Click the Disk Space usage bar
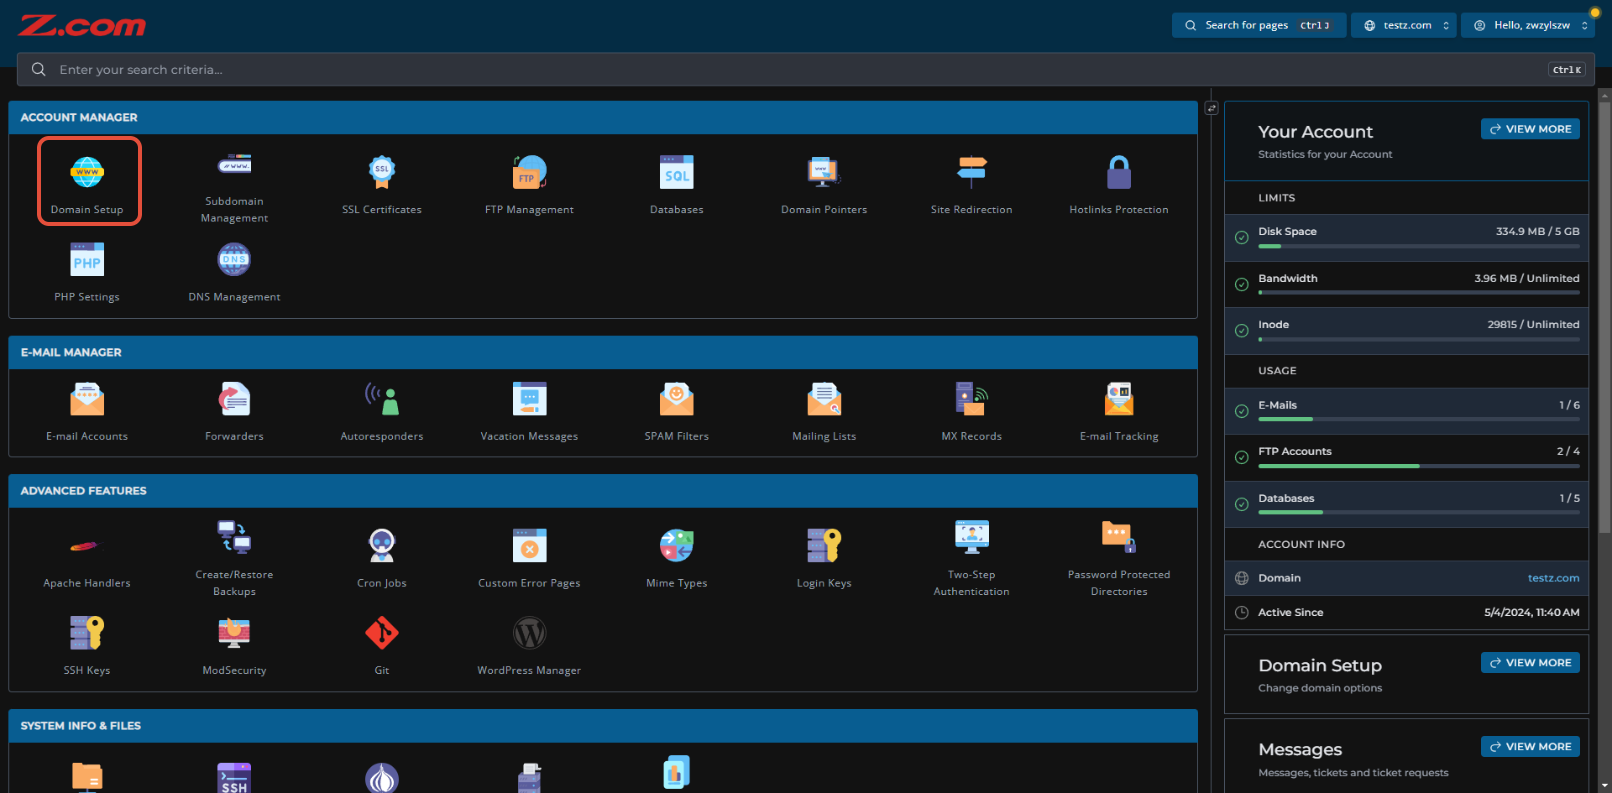 point(1419,246)
